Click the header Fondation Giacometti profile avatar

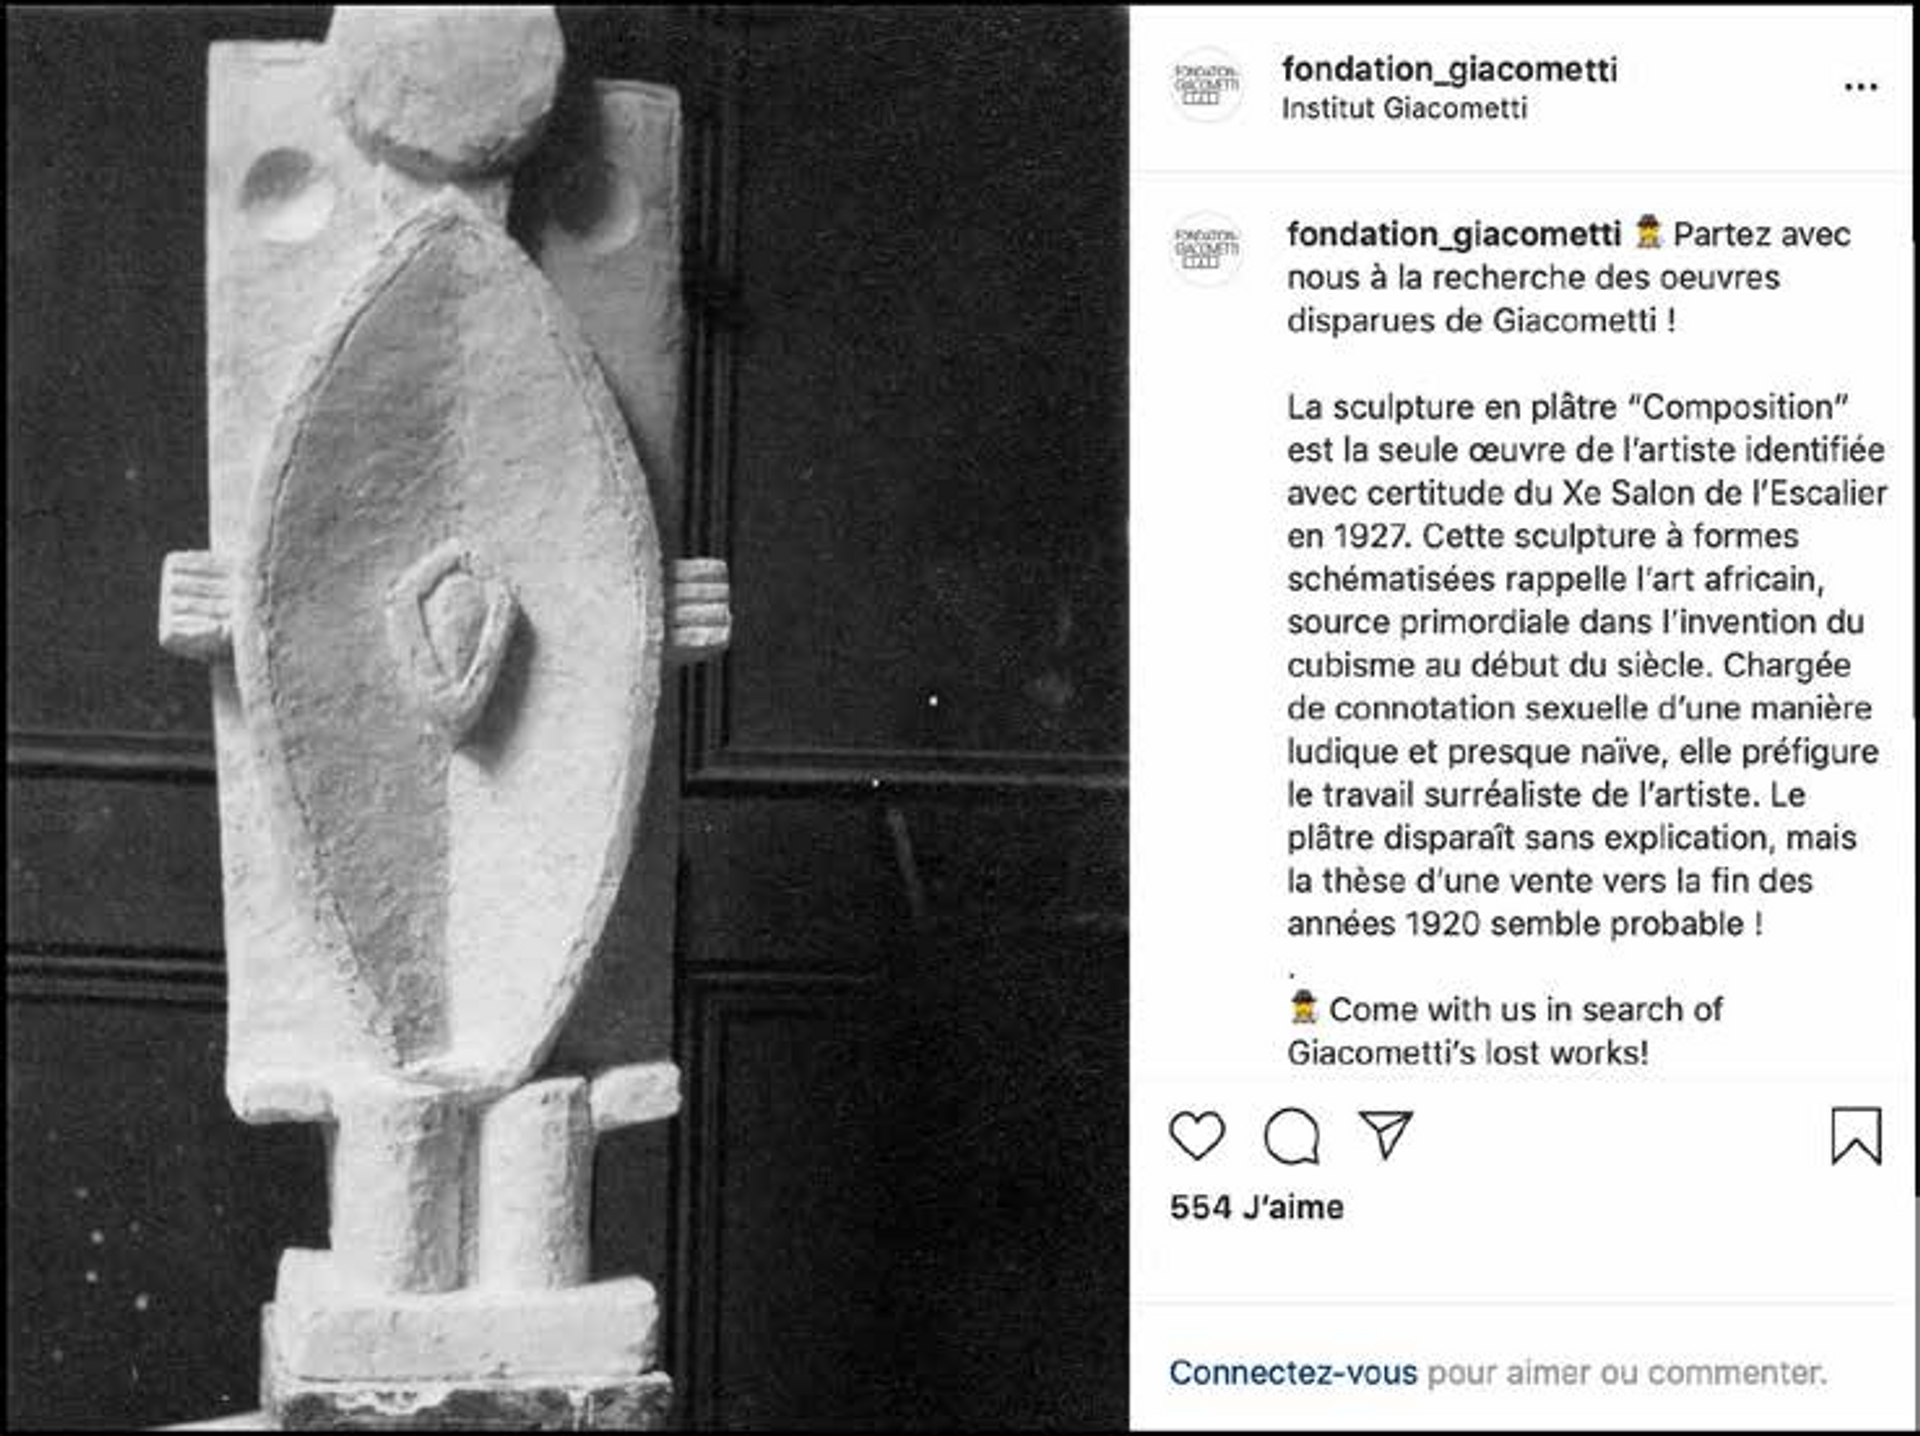(1207, 85)
